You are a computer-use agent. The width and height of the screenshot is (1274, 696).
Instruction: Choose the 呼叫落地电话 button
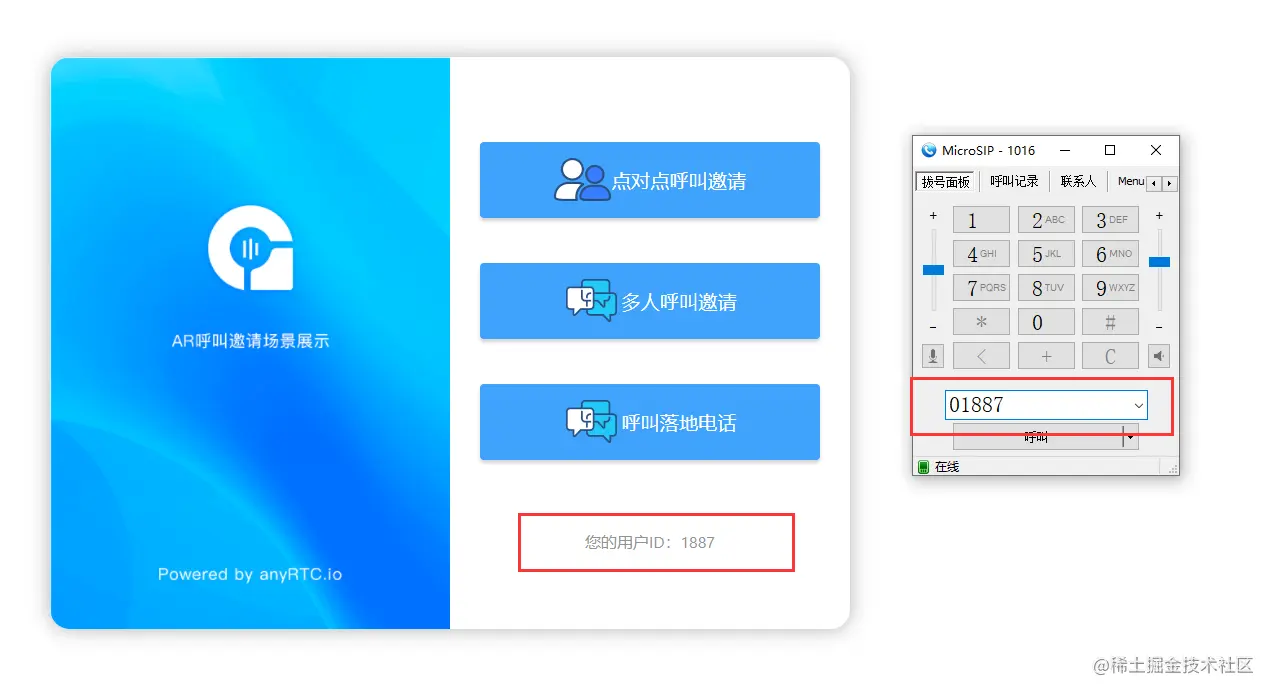650,422
